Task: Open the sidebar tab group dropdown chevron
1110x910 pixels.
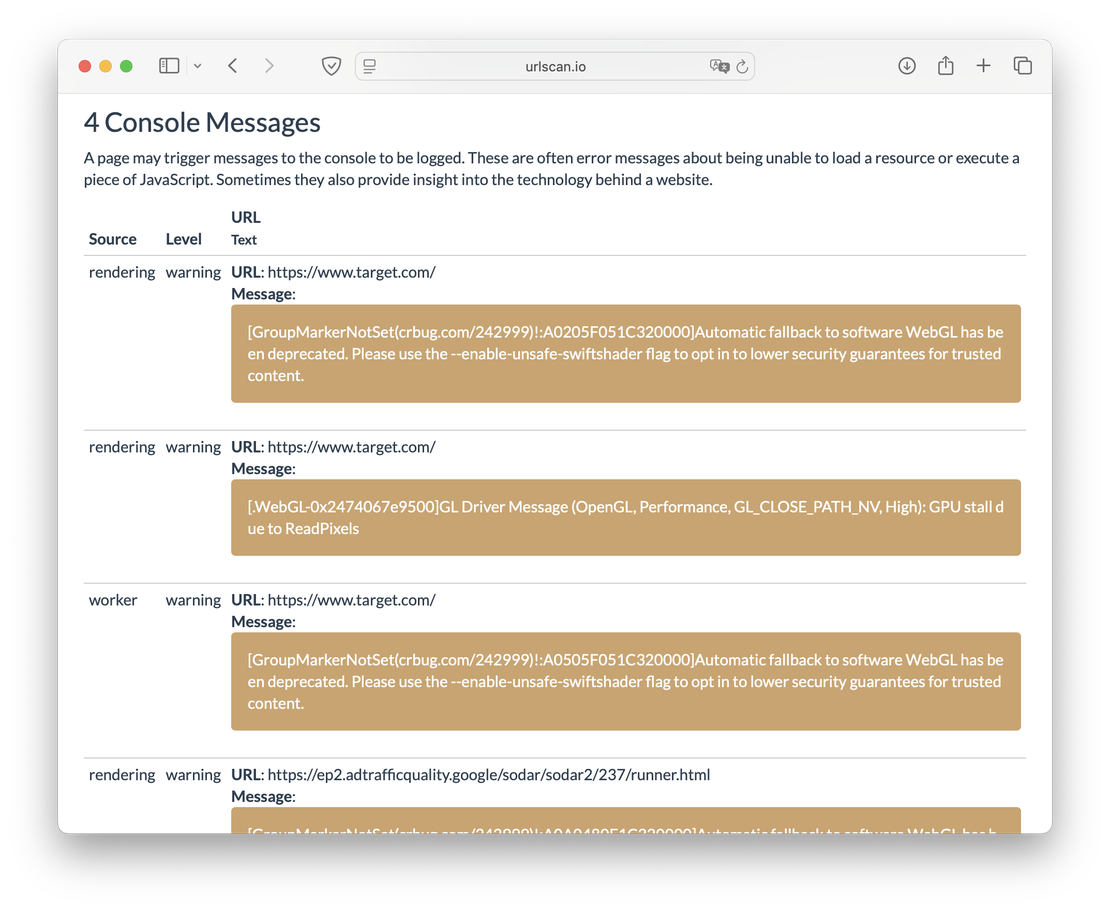Action: (197, 66)
